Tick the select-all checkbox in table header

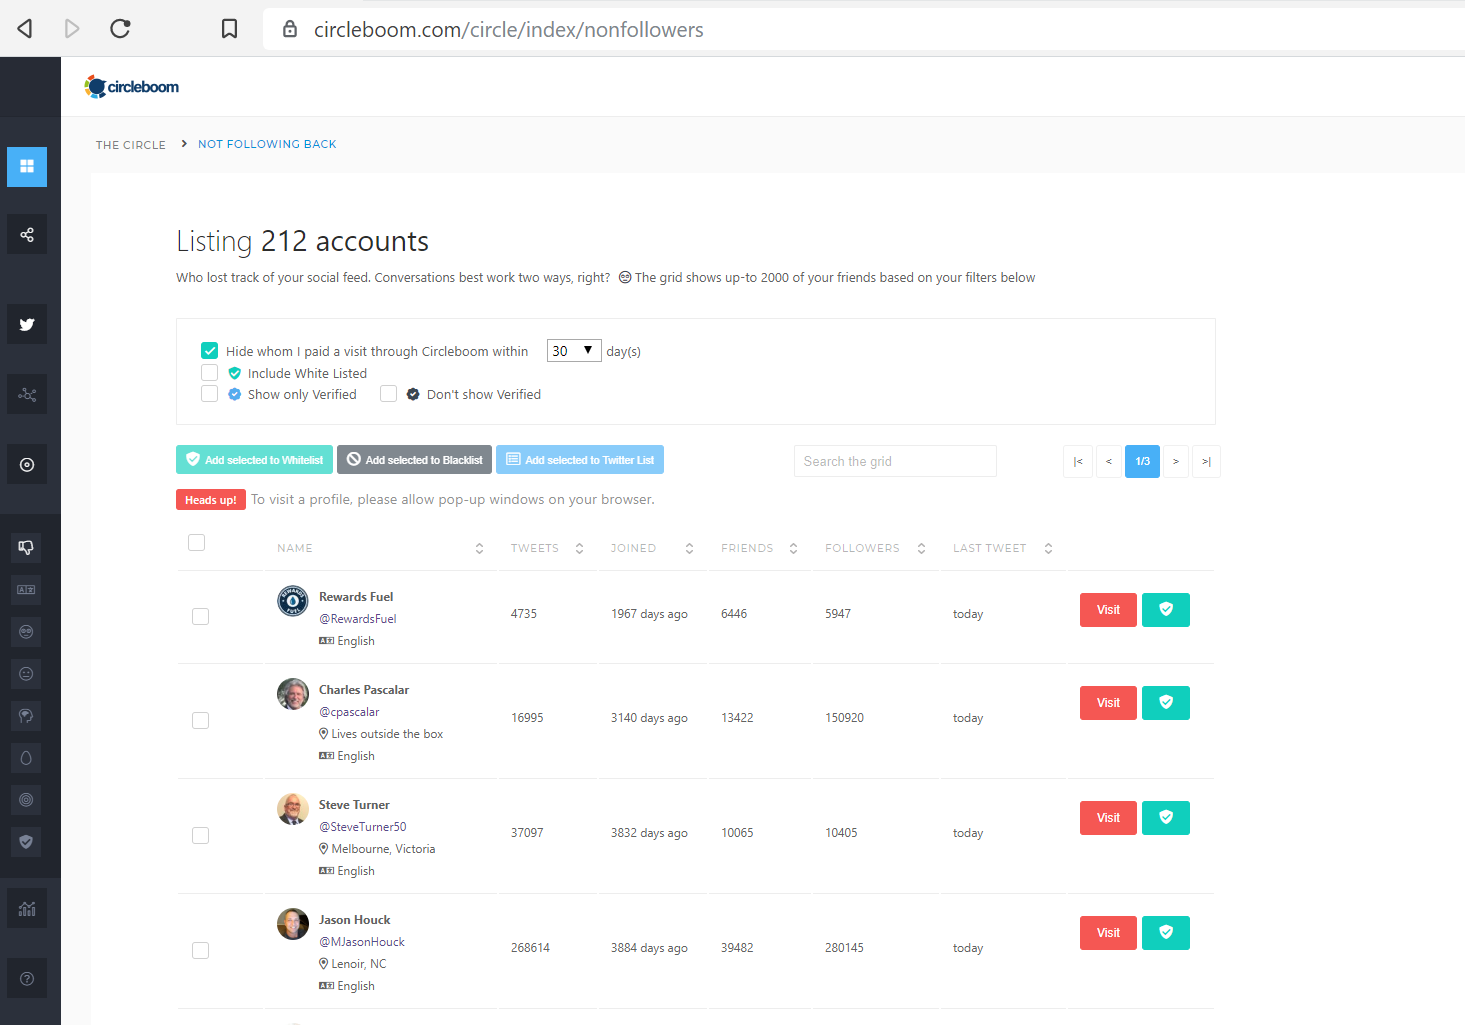click(197, 542)
